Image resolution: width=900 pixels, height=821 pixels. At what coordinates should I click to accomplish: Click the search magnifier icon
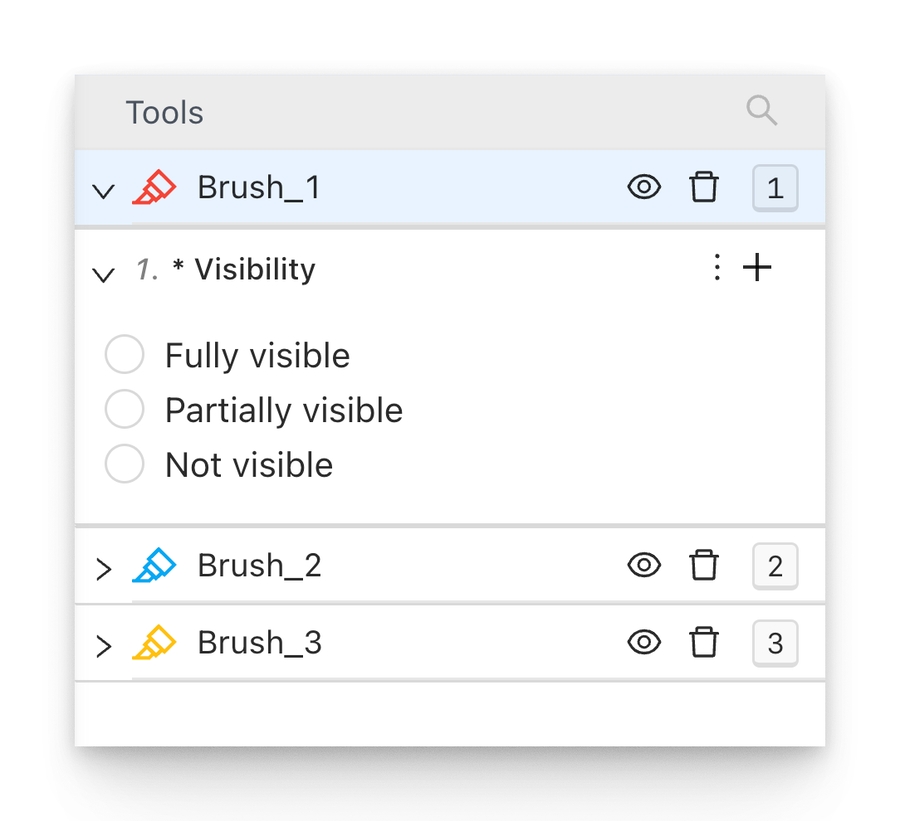(762, 111)
